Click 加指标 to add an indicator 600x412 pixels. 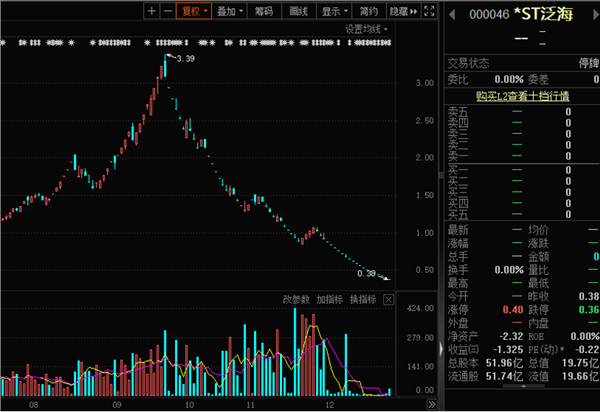point(330,299)
